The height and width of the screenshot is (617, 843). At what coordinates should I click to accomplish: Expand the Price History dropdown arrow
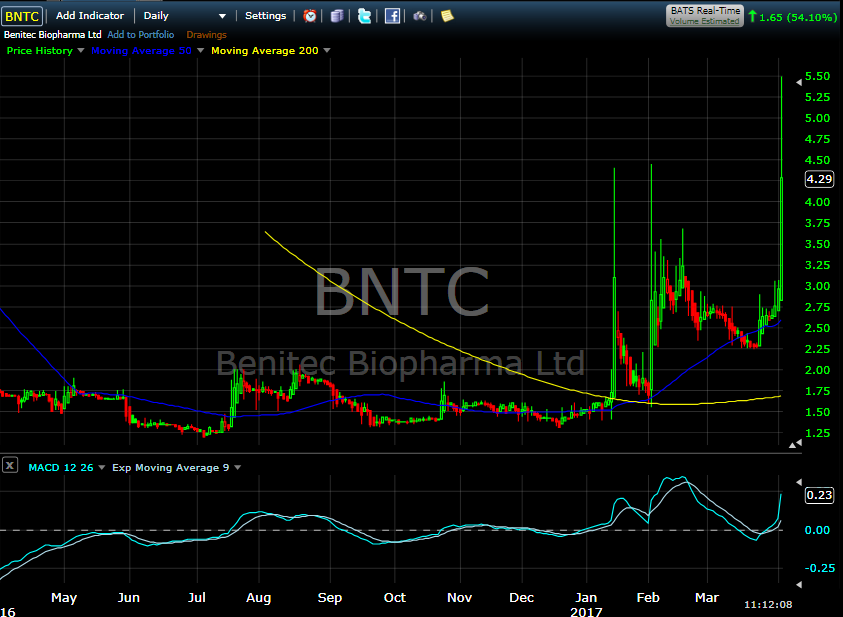[81, 51]
